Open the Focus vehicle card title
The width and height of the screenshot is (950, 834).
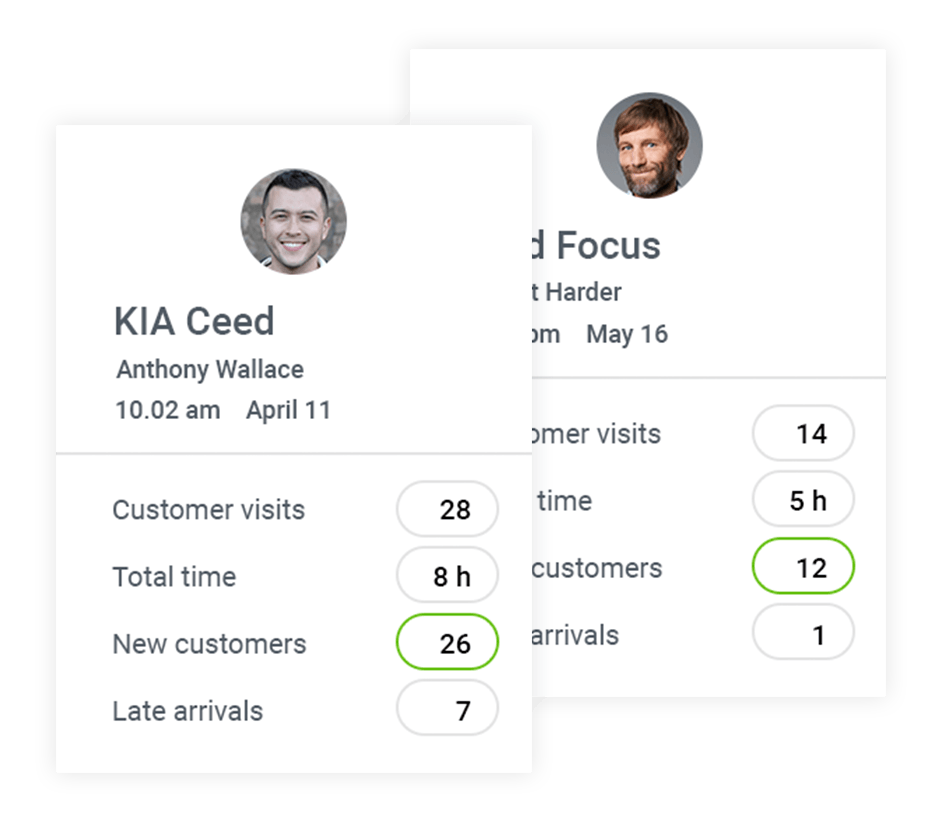tap(596, 245)
